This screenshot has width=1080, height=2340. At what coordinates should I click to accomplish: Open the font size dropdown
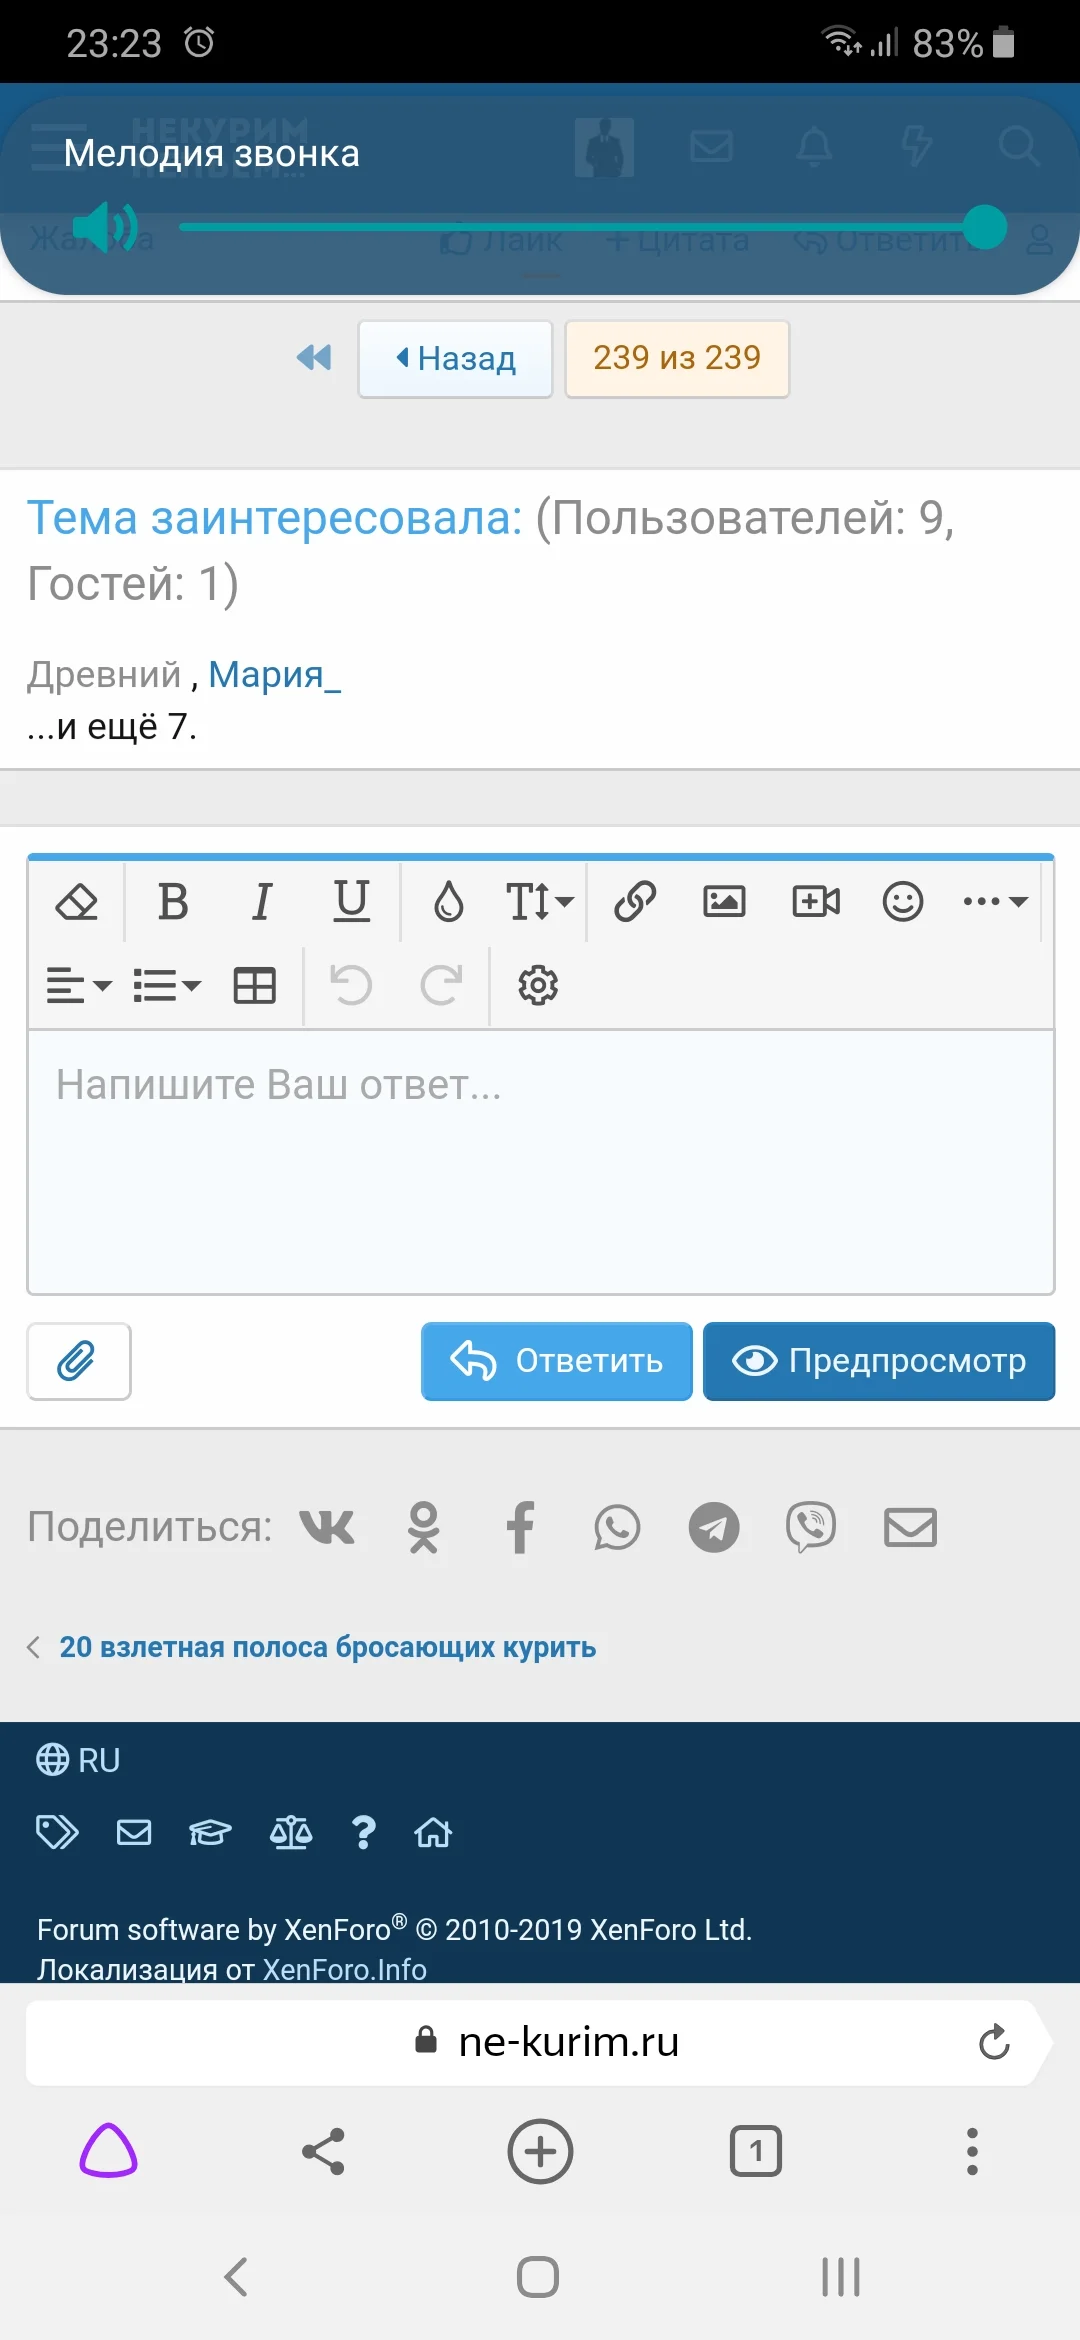tap(539, 902)
